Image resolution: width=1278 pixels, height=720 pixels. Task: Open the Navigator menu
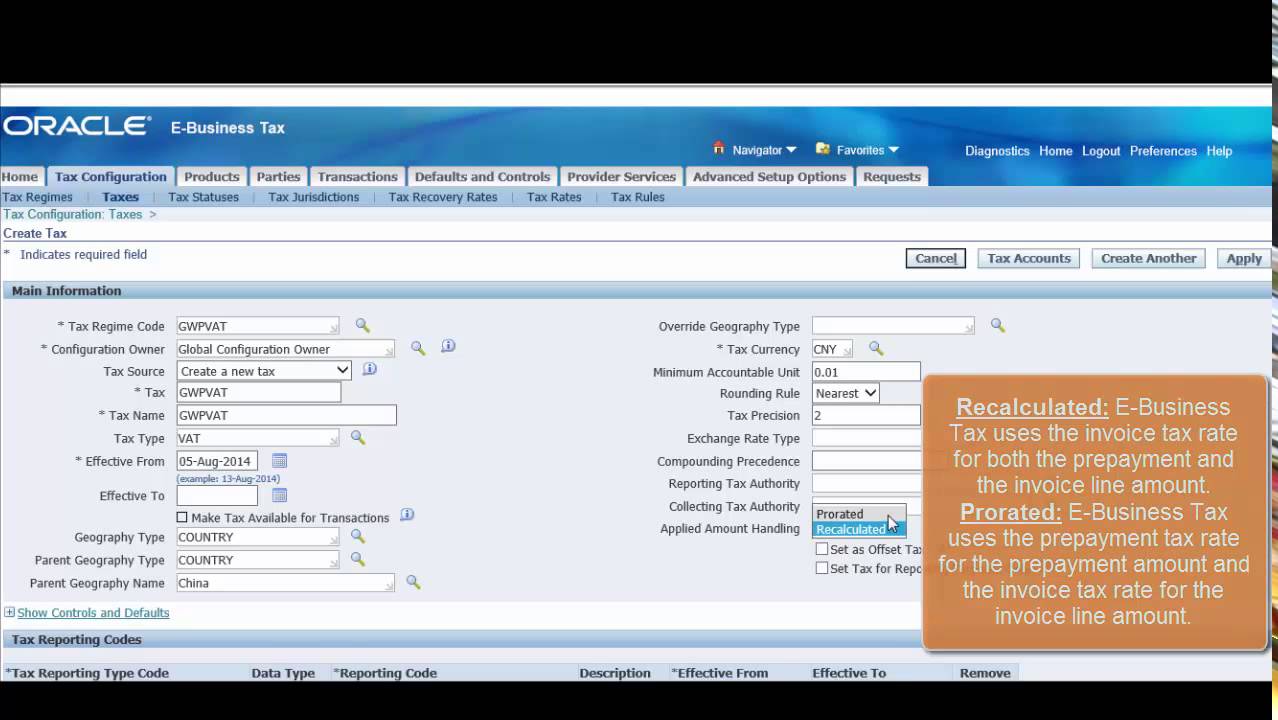pos(764,150)
